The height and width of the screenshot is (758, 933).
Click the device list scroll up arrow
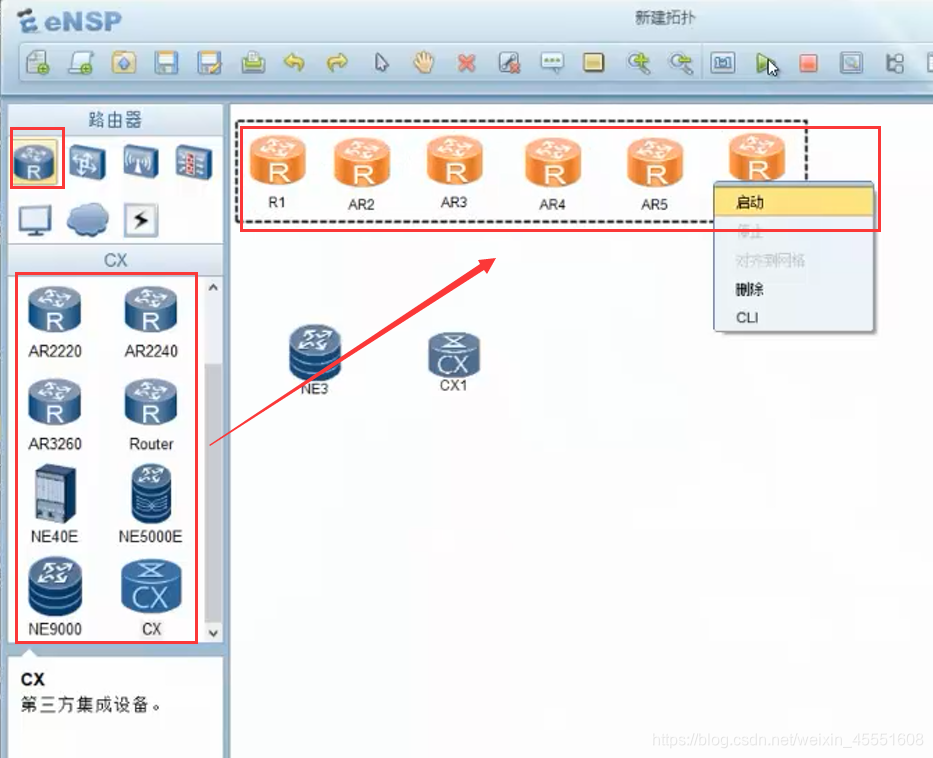click(x=213, y=288)
